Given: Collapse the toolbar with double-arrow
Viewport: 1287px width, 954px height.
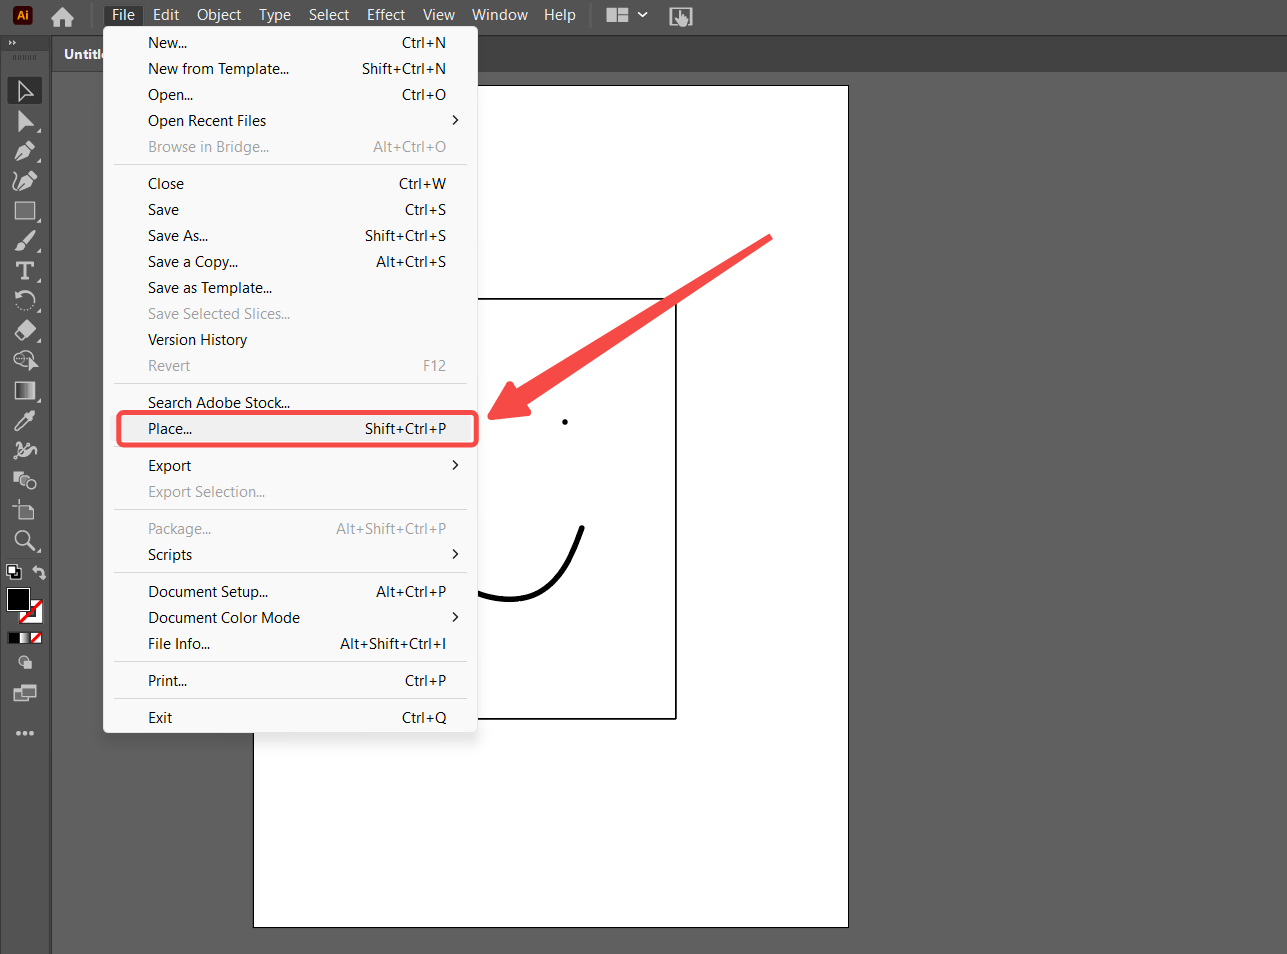Looking at the screenshot, I should coord(12,43).
